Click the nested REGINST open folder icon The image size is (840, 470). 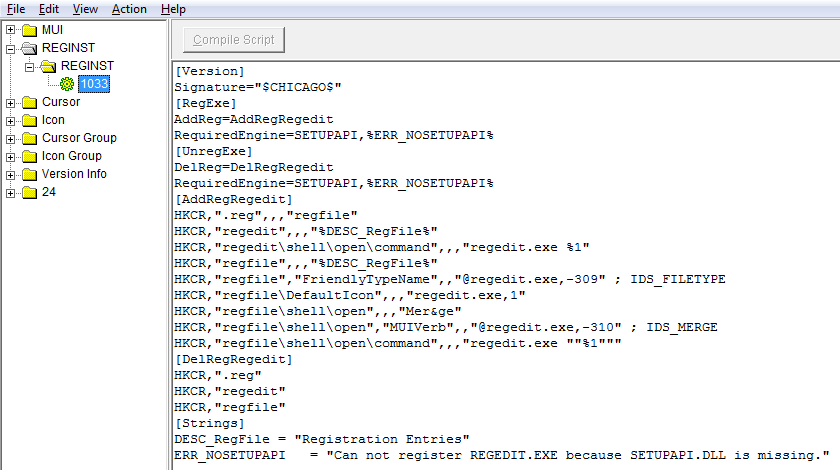coord(48,66)
